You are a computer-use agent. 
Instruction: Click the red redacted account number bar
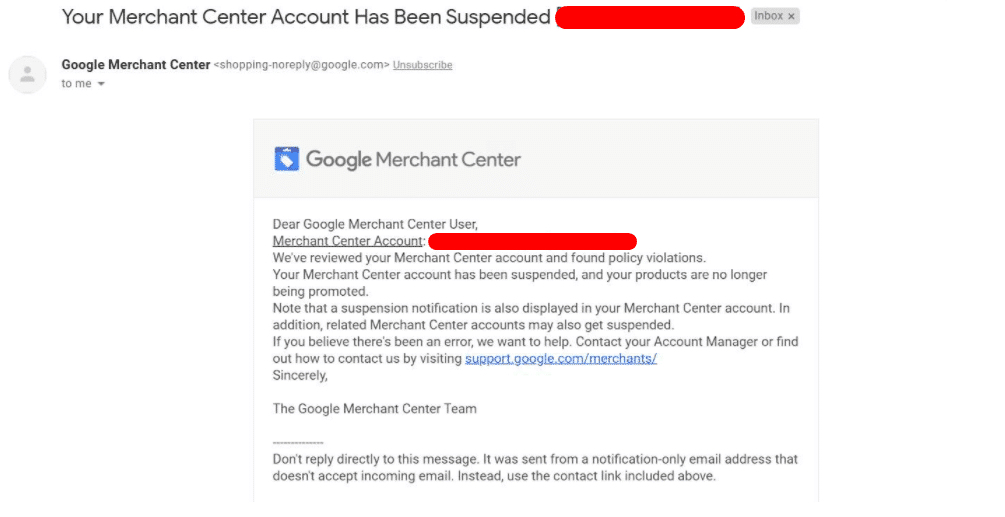tap(532, 241)
